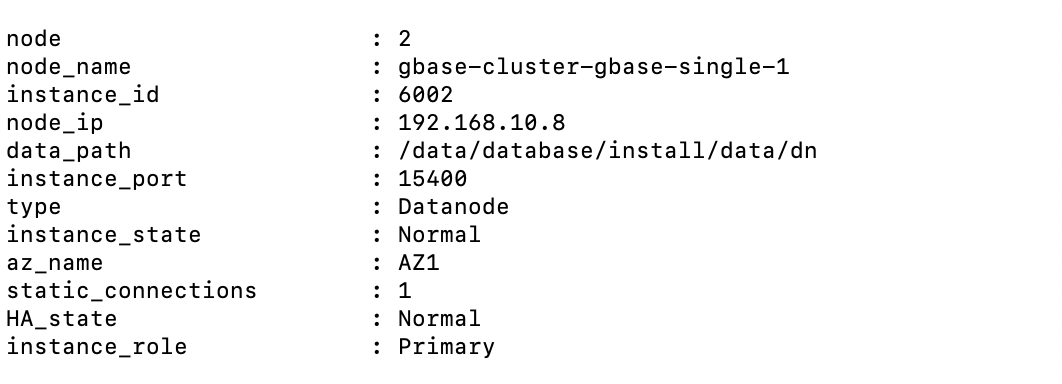The image size is (1062, 384).
Task: Click the node_name label
Action: point(68,68)
